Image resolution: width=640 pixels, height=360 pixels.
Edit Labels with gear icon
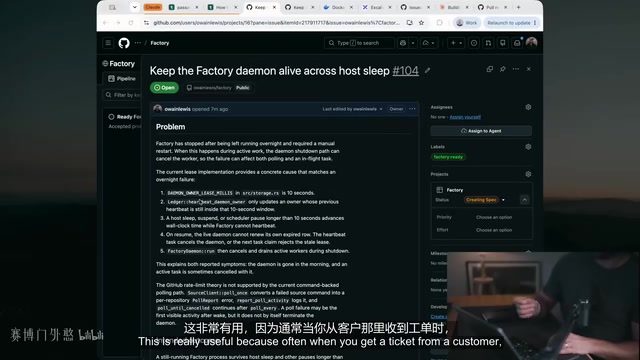tap(528, 147)
